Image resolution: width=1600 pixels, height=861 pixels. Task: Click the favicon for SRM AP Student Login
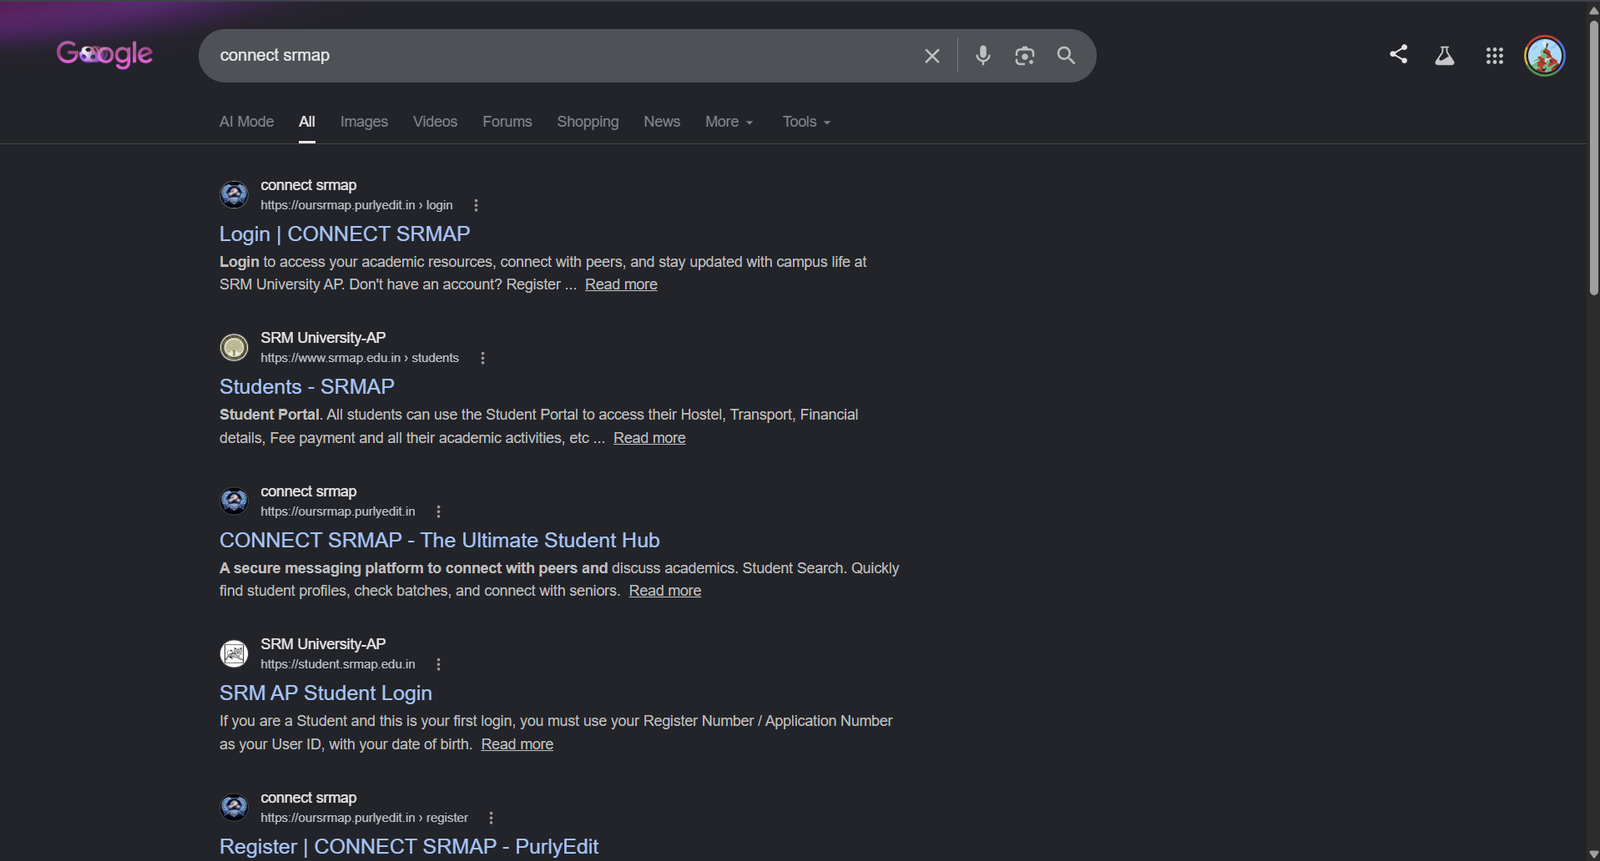(234, 654)
